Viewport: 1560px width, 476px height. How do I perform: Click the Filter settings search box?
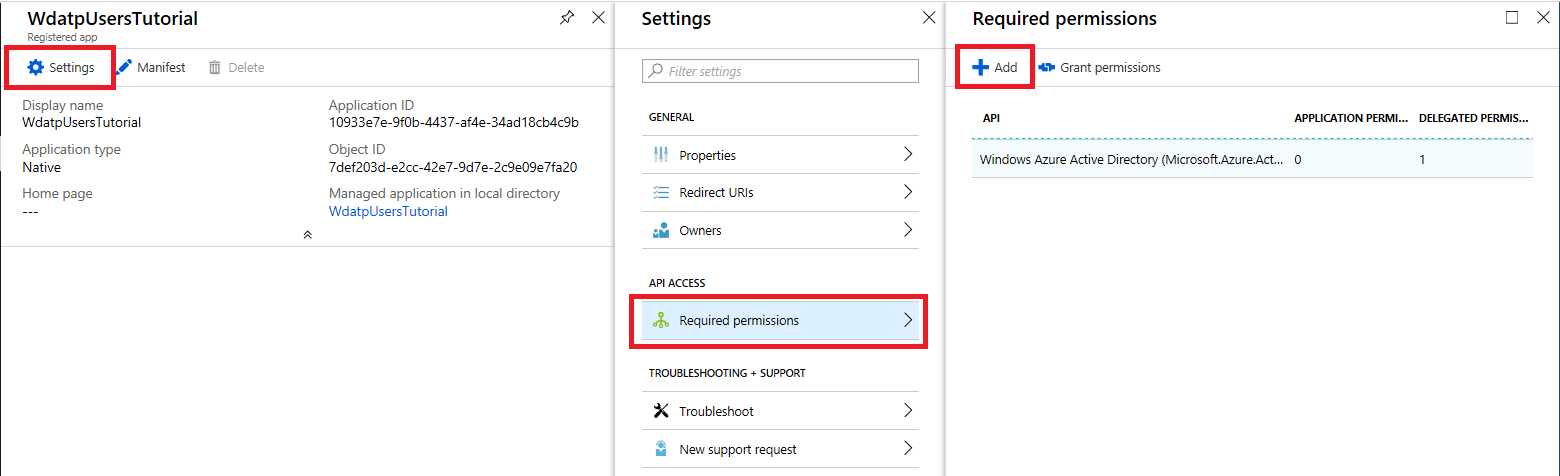tap(780, 71)
